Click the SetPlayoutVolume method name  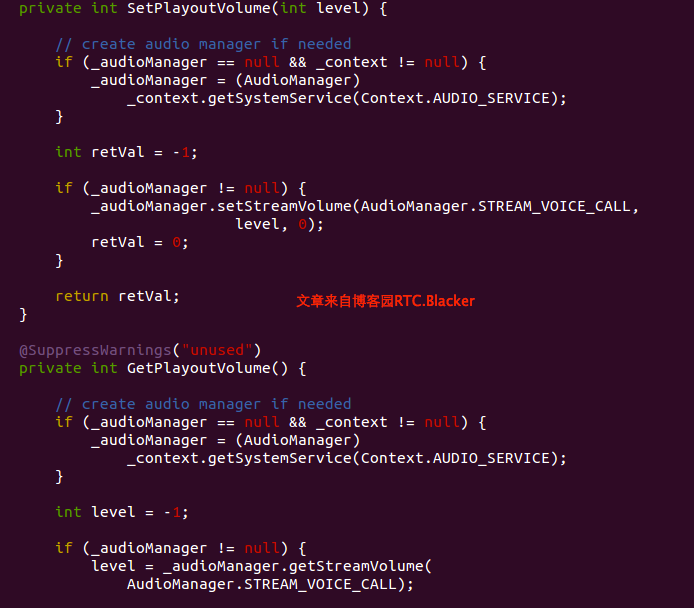pos(199,8)
